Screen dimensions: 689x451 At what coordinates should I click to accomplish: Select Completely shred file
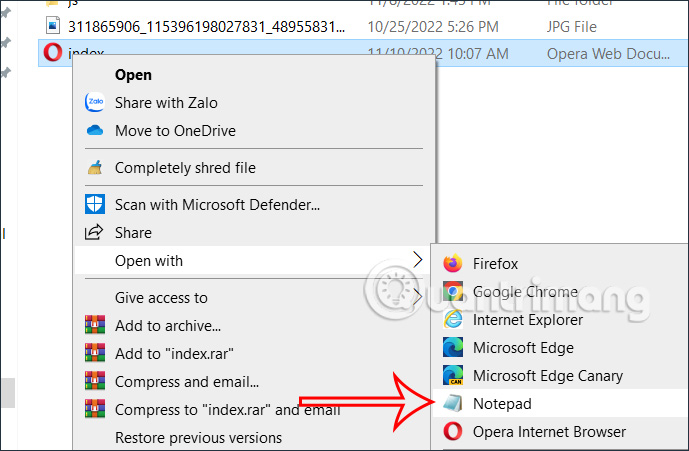coord(185,168)
